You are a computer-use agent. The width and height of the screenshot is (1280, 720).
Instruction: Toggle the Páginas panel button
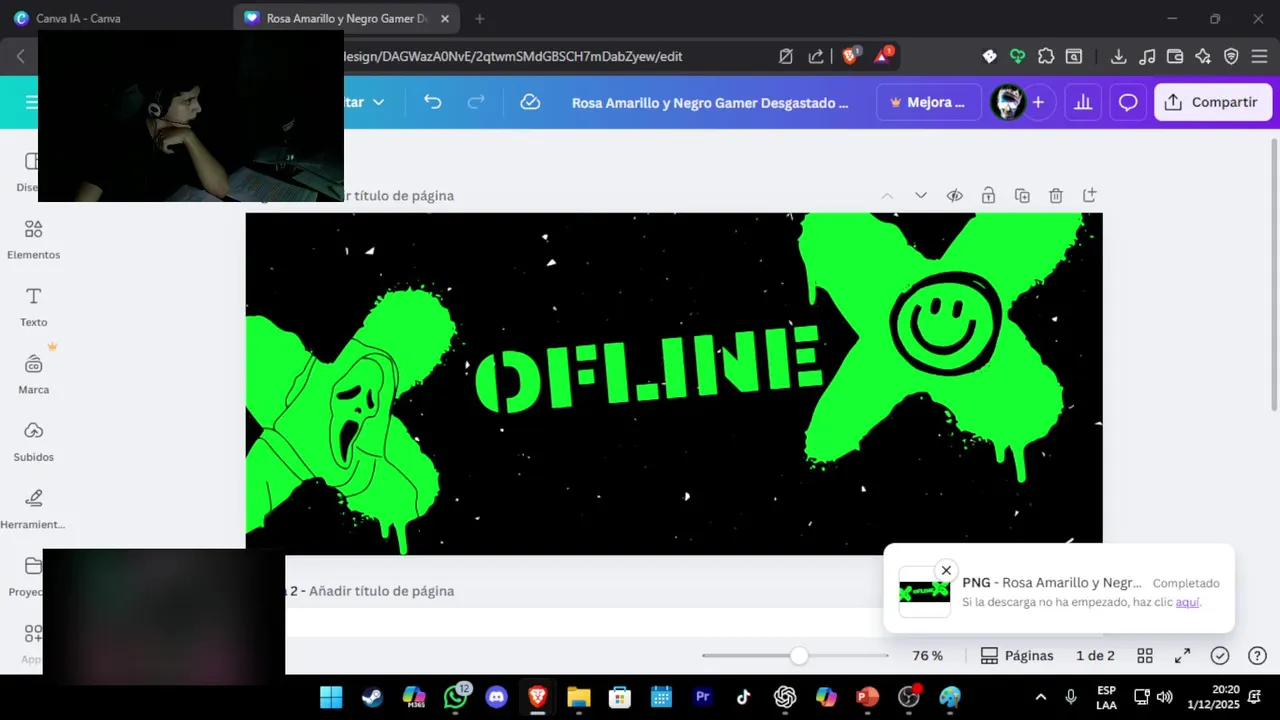tap(1017, 656)
